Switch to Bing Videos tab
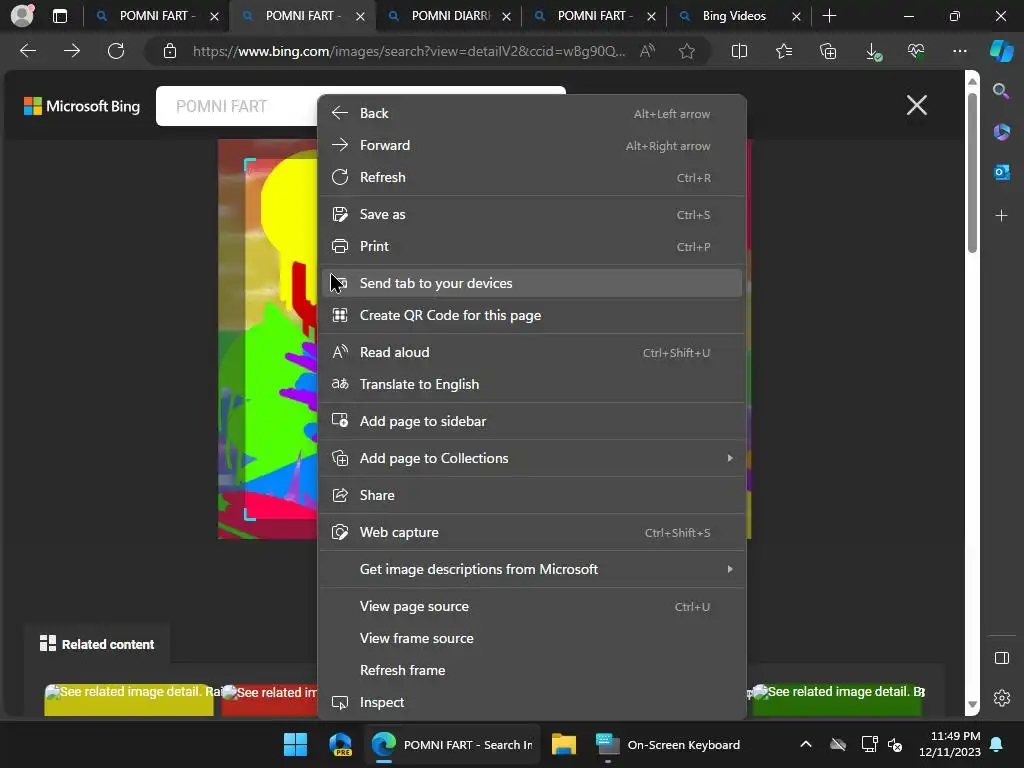The width and height of the screenshot is (1024, 768). coord(734,16)
